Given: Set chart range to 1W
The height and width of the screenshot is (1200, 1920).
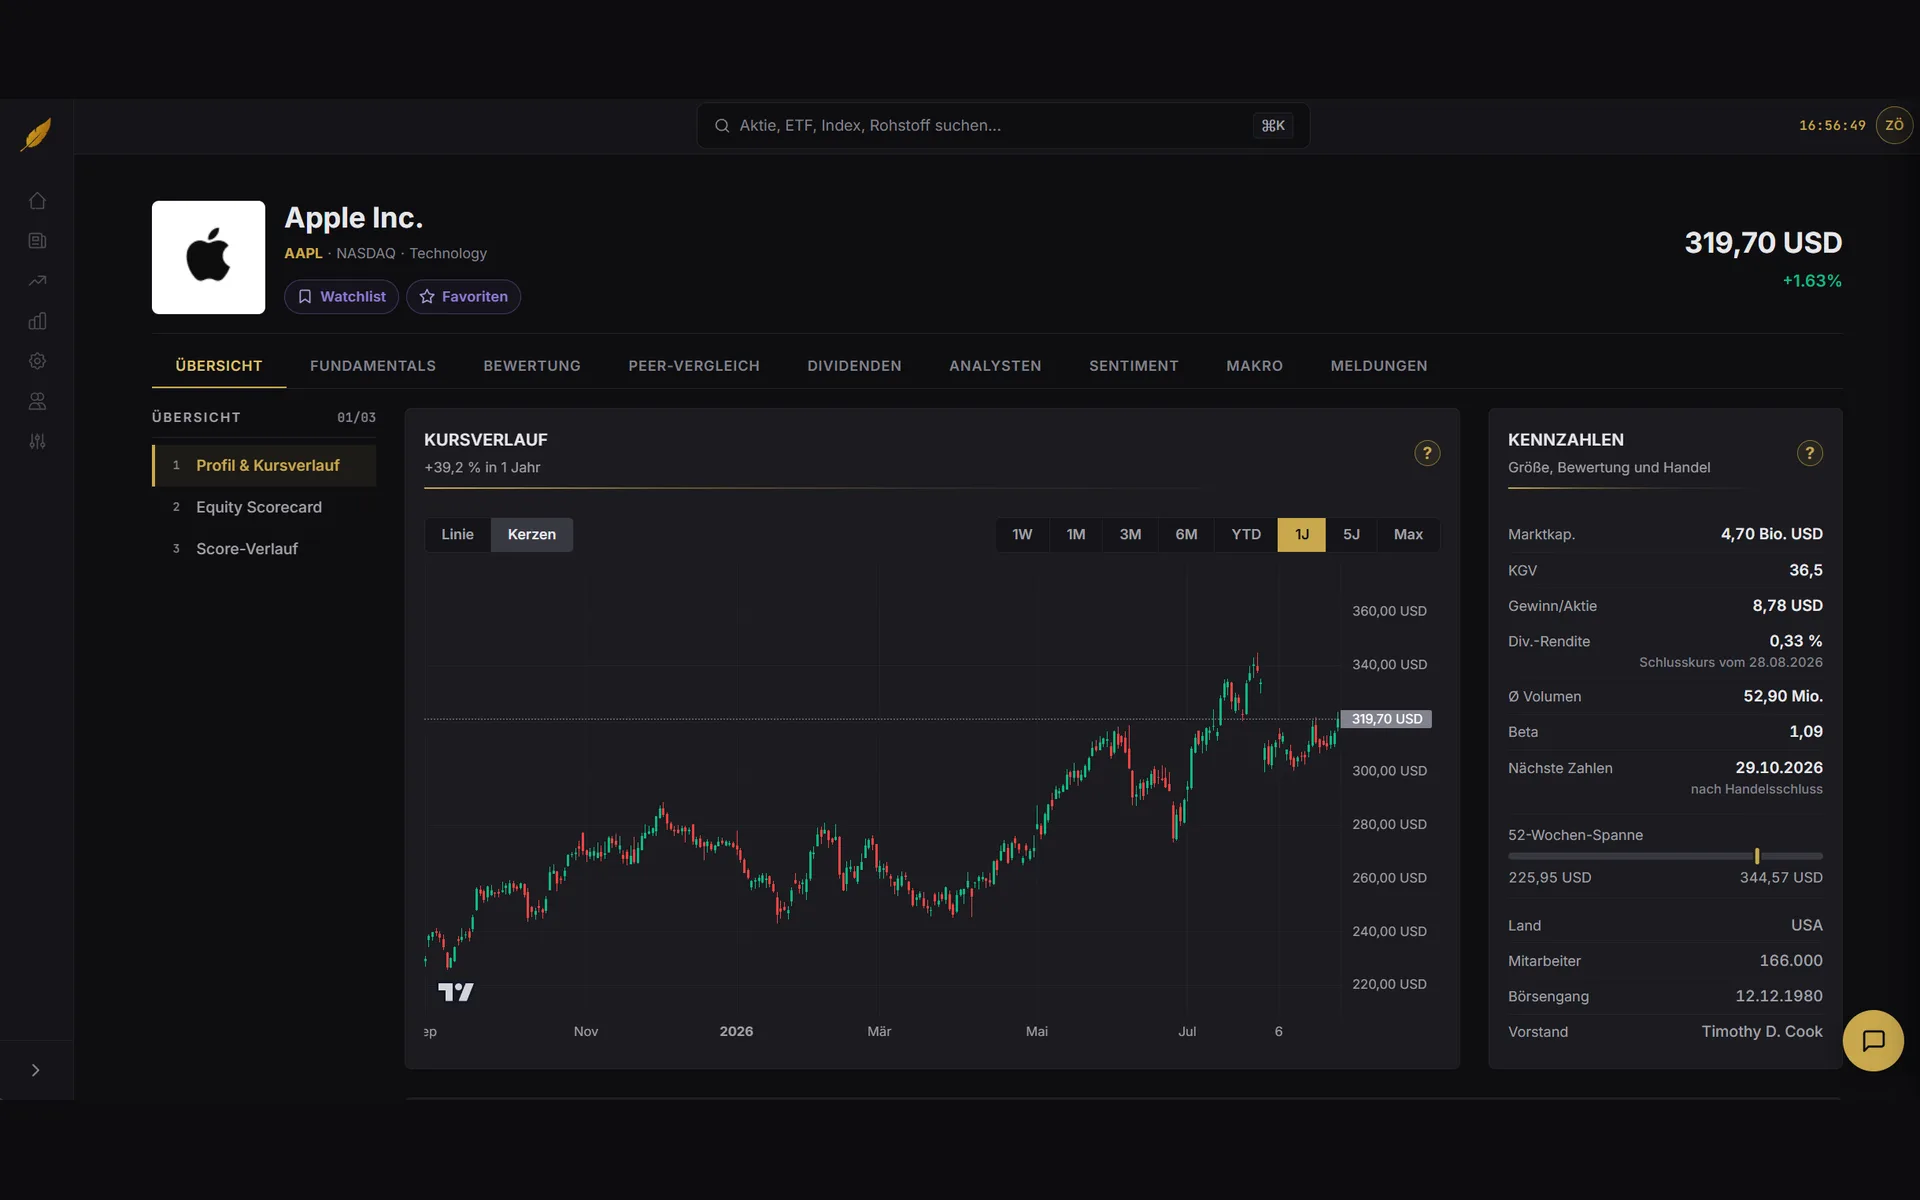Looking at the screenshot, I should [1022, 535].
